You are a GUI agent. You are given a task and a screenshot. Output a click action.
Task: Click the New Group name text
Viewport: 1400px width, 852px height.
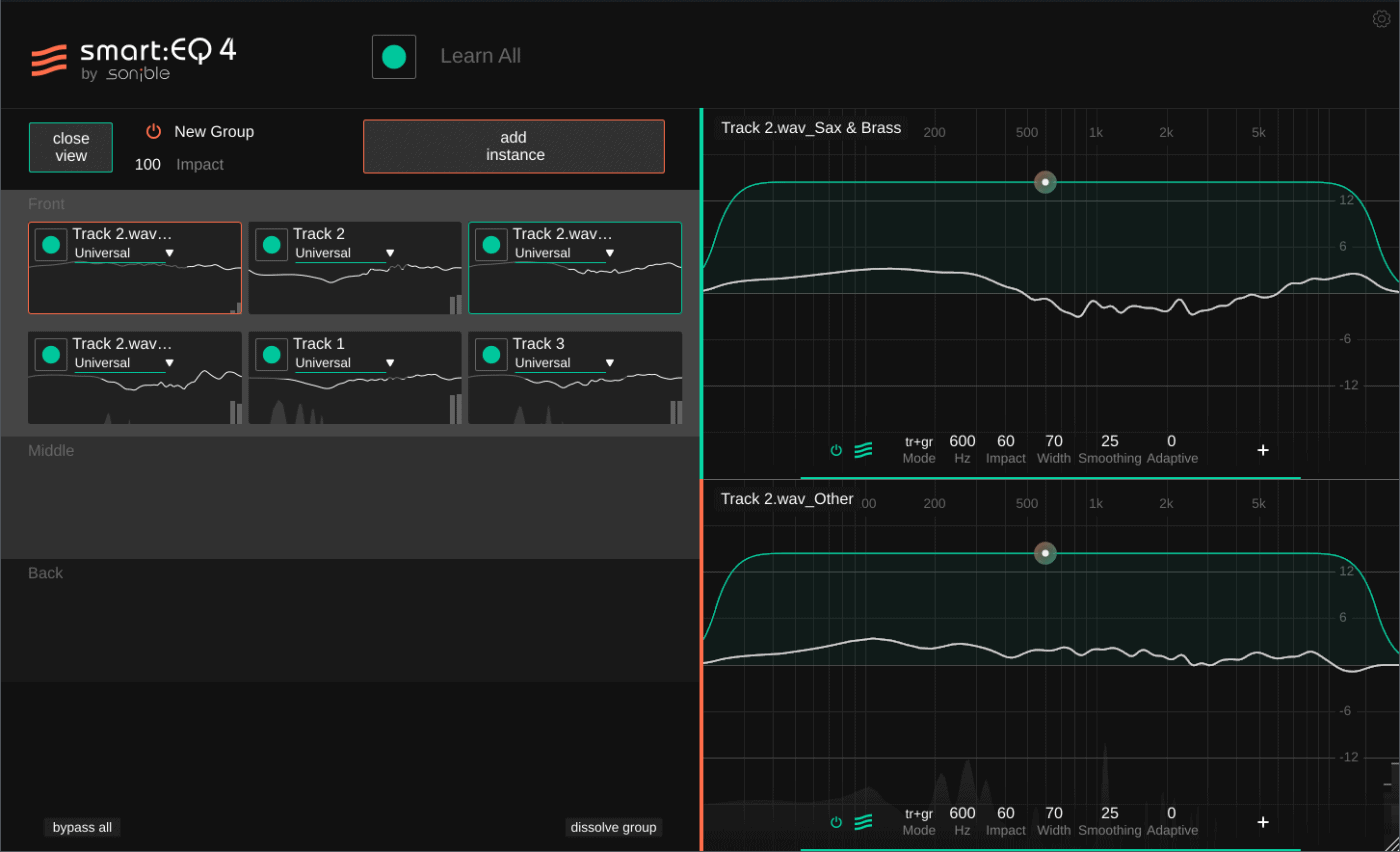214,131
